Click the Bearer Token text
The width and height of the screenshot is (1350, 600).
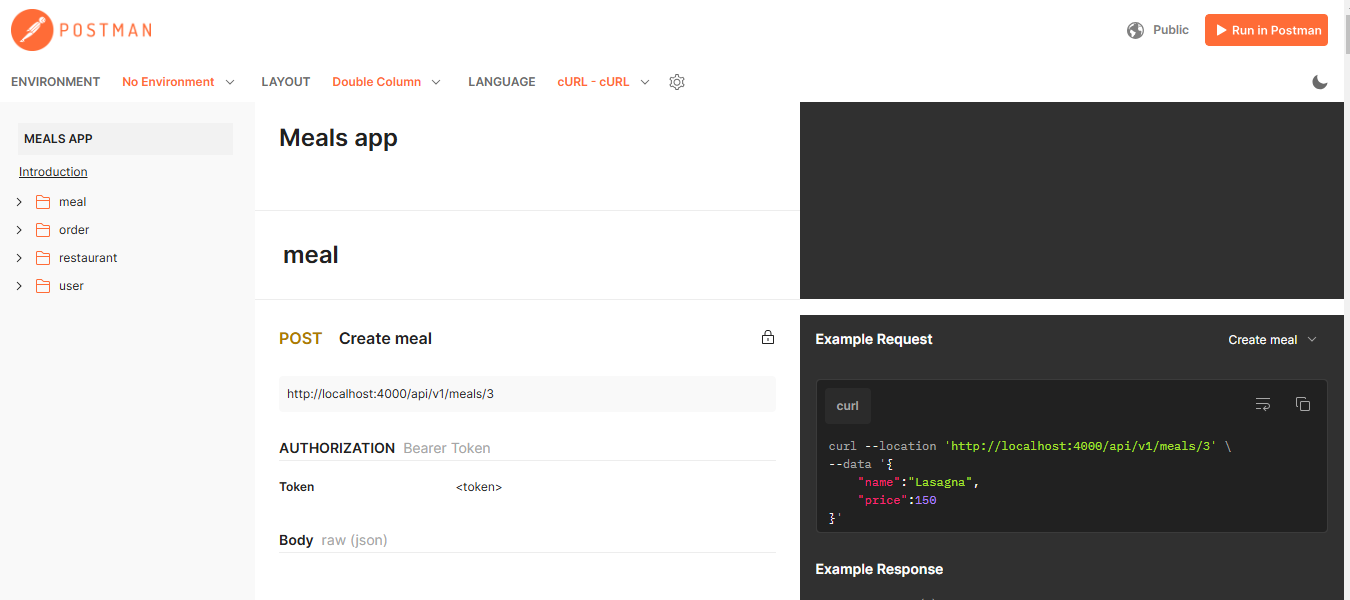click(x=447, y=448)
